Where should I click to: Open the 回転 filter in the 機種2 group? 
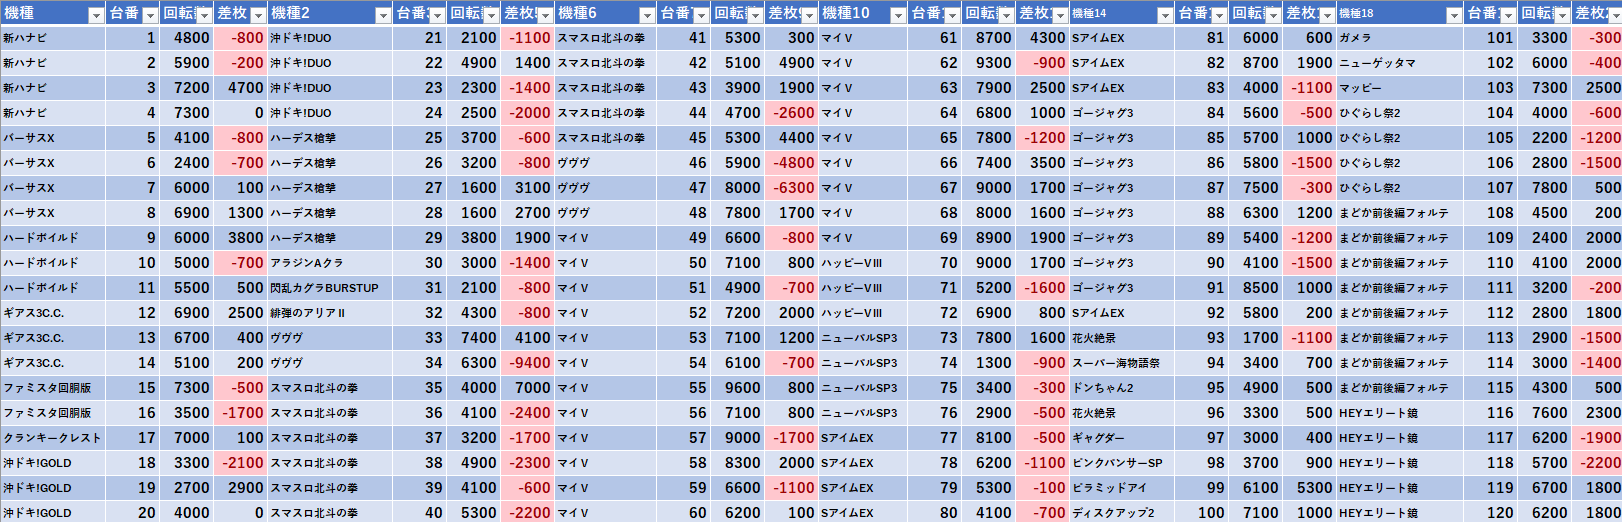coord(491,15)
